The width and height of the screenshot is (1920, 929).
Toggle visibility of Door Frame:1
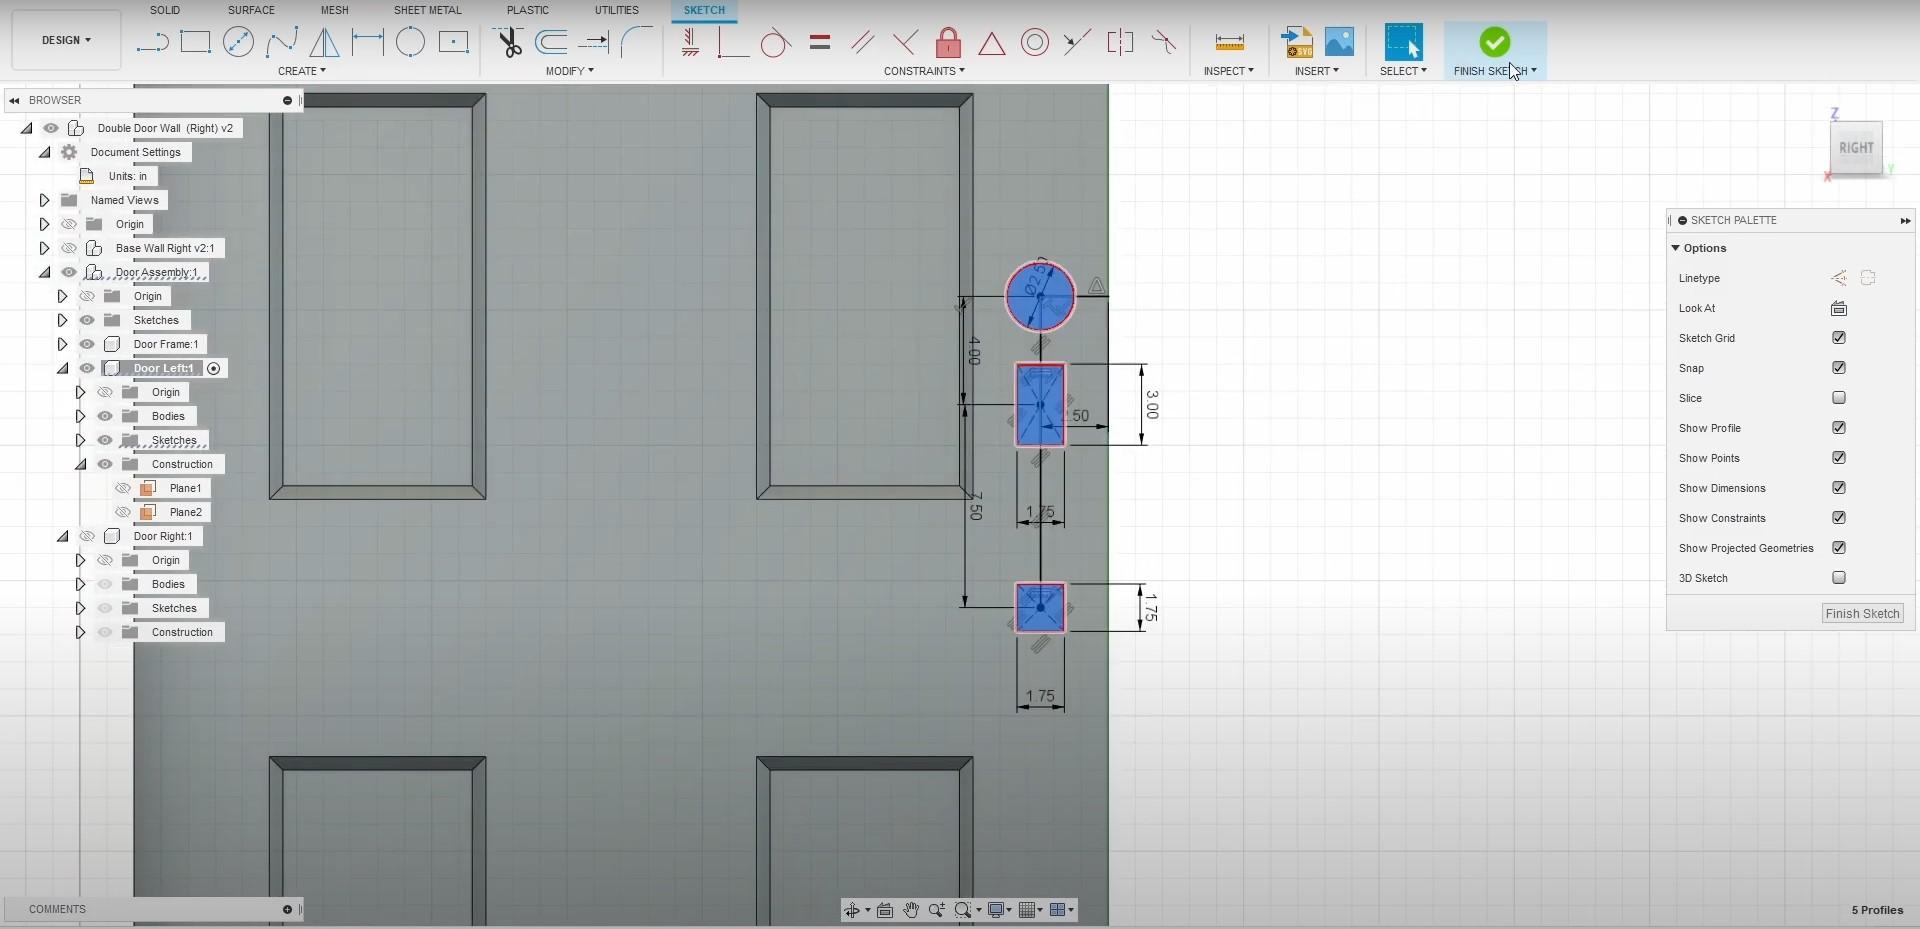click(87, 344)
